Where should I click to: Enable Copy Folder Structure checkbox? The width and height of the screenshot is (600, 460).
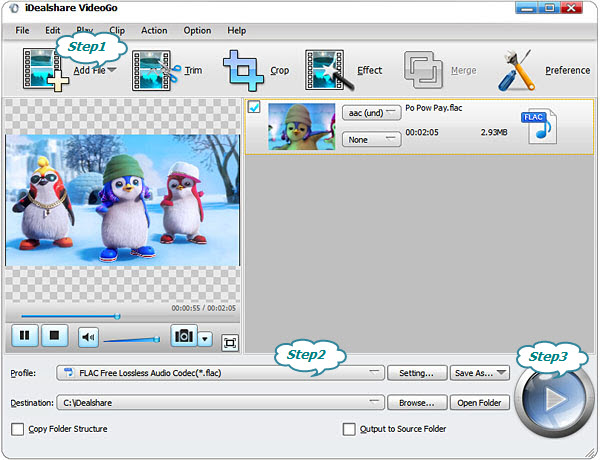pyautogui.click(x=17, y=429)
